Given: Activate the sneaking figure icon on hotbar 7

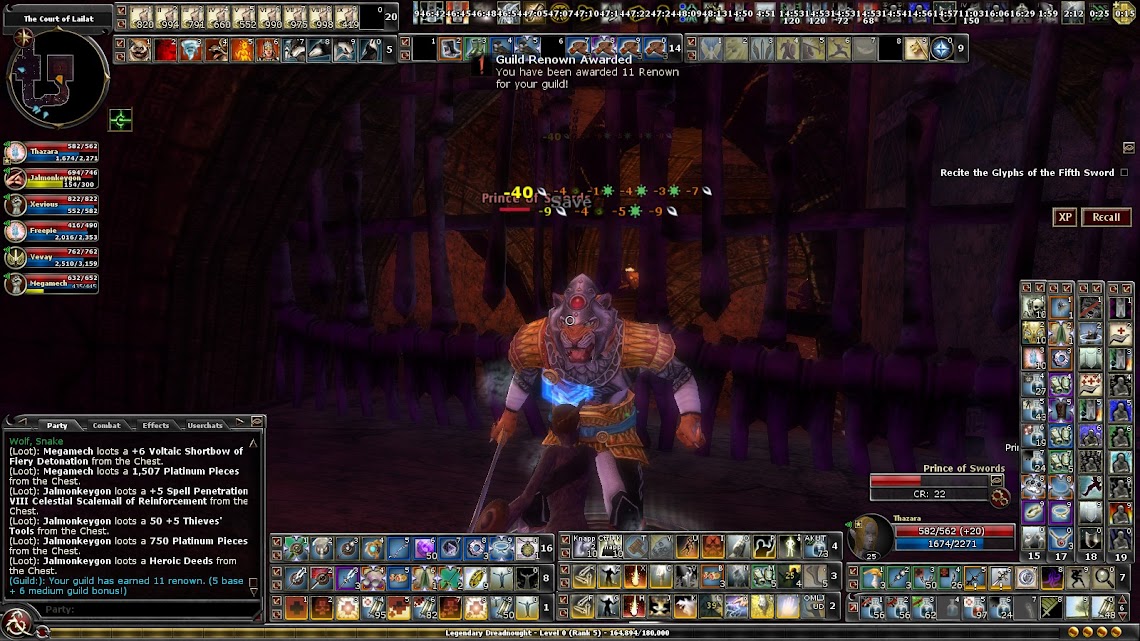Looking at the screenshot, I should point(1077,578).
